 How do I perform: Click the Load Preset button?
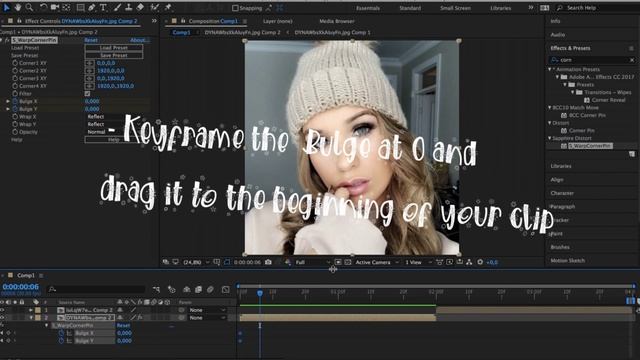click(x=114, y=48)
